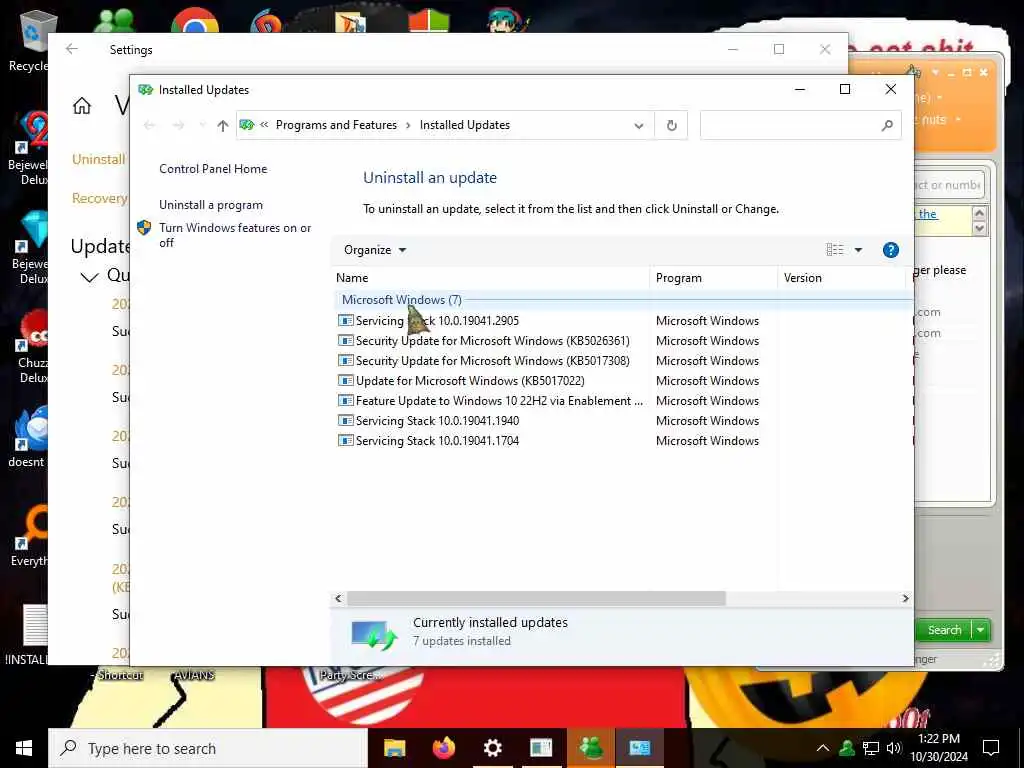Screen dimensions: 1024x768
Task: Open Settings gear on taskbar
Action: tap(492, 748)
